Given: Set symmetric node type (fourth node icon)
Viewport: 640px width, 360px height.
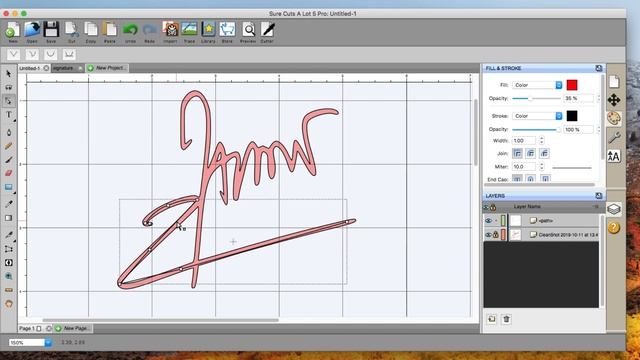Looking at the screenshot, I should coord(69,54).
